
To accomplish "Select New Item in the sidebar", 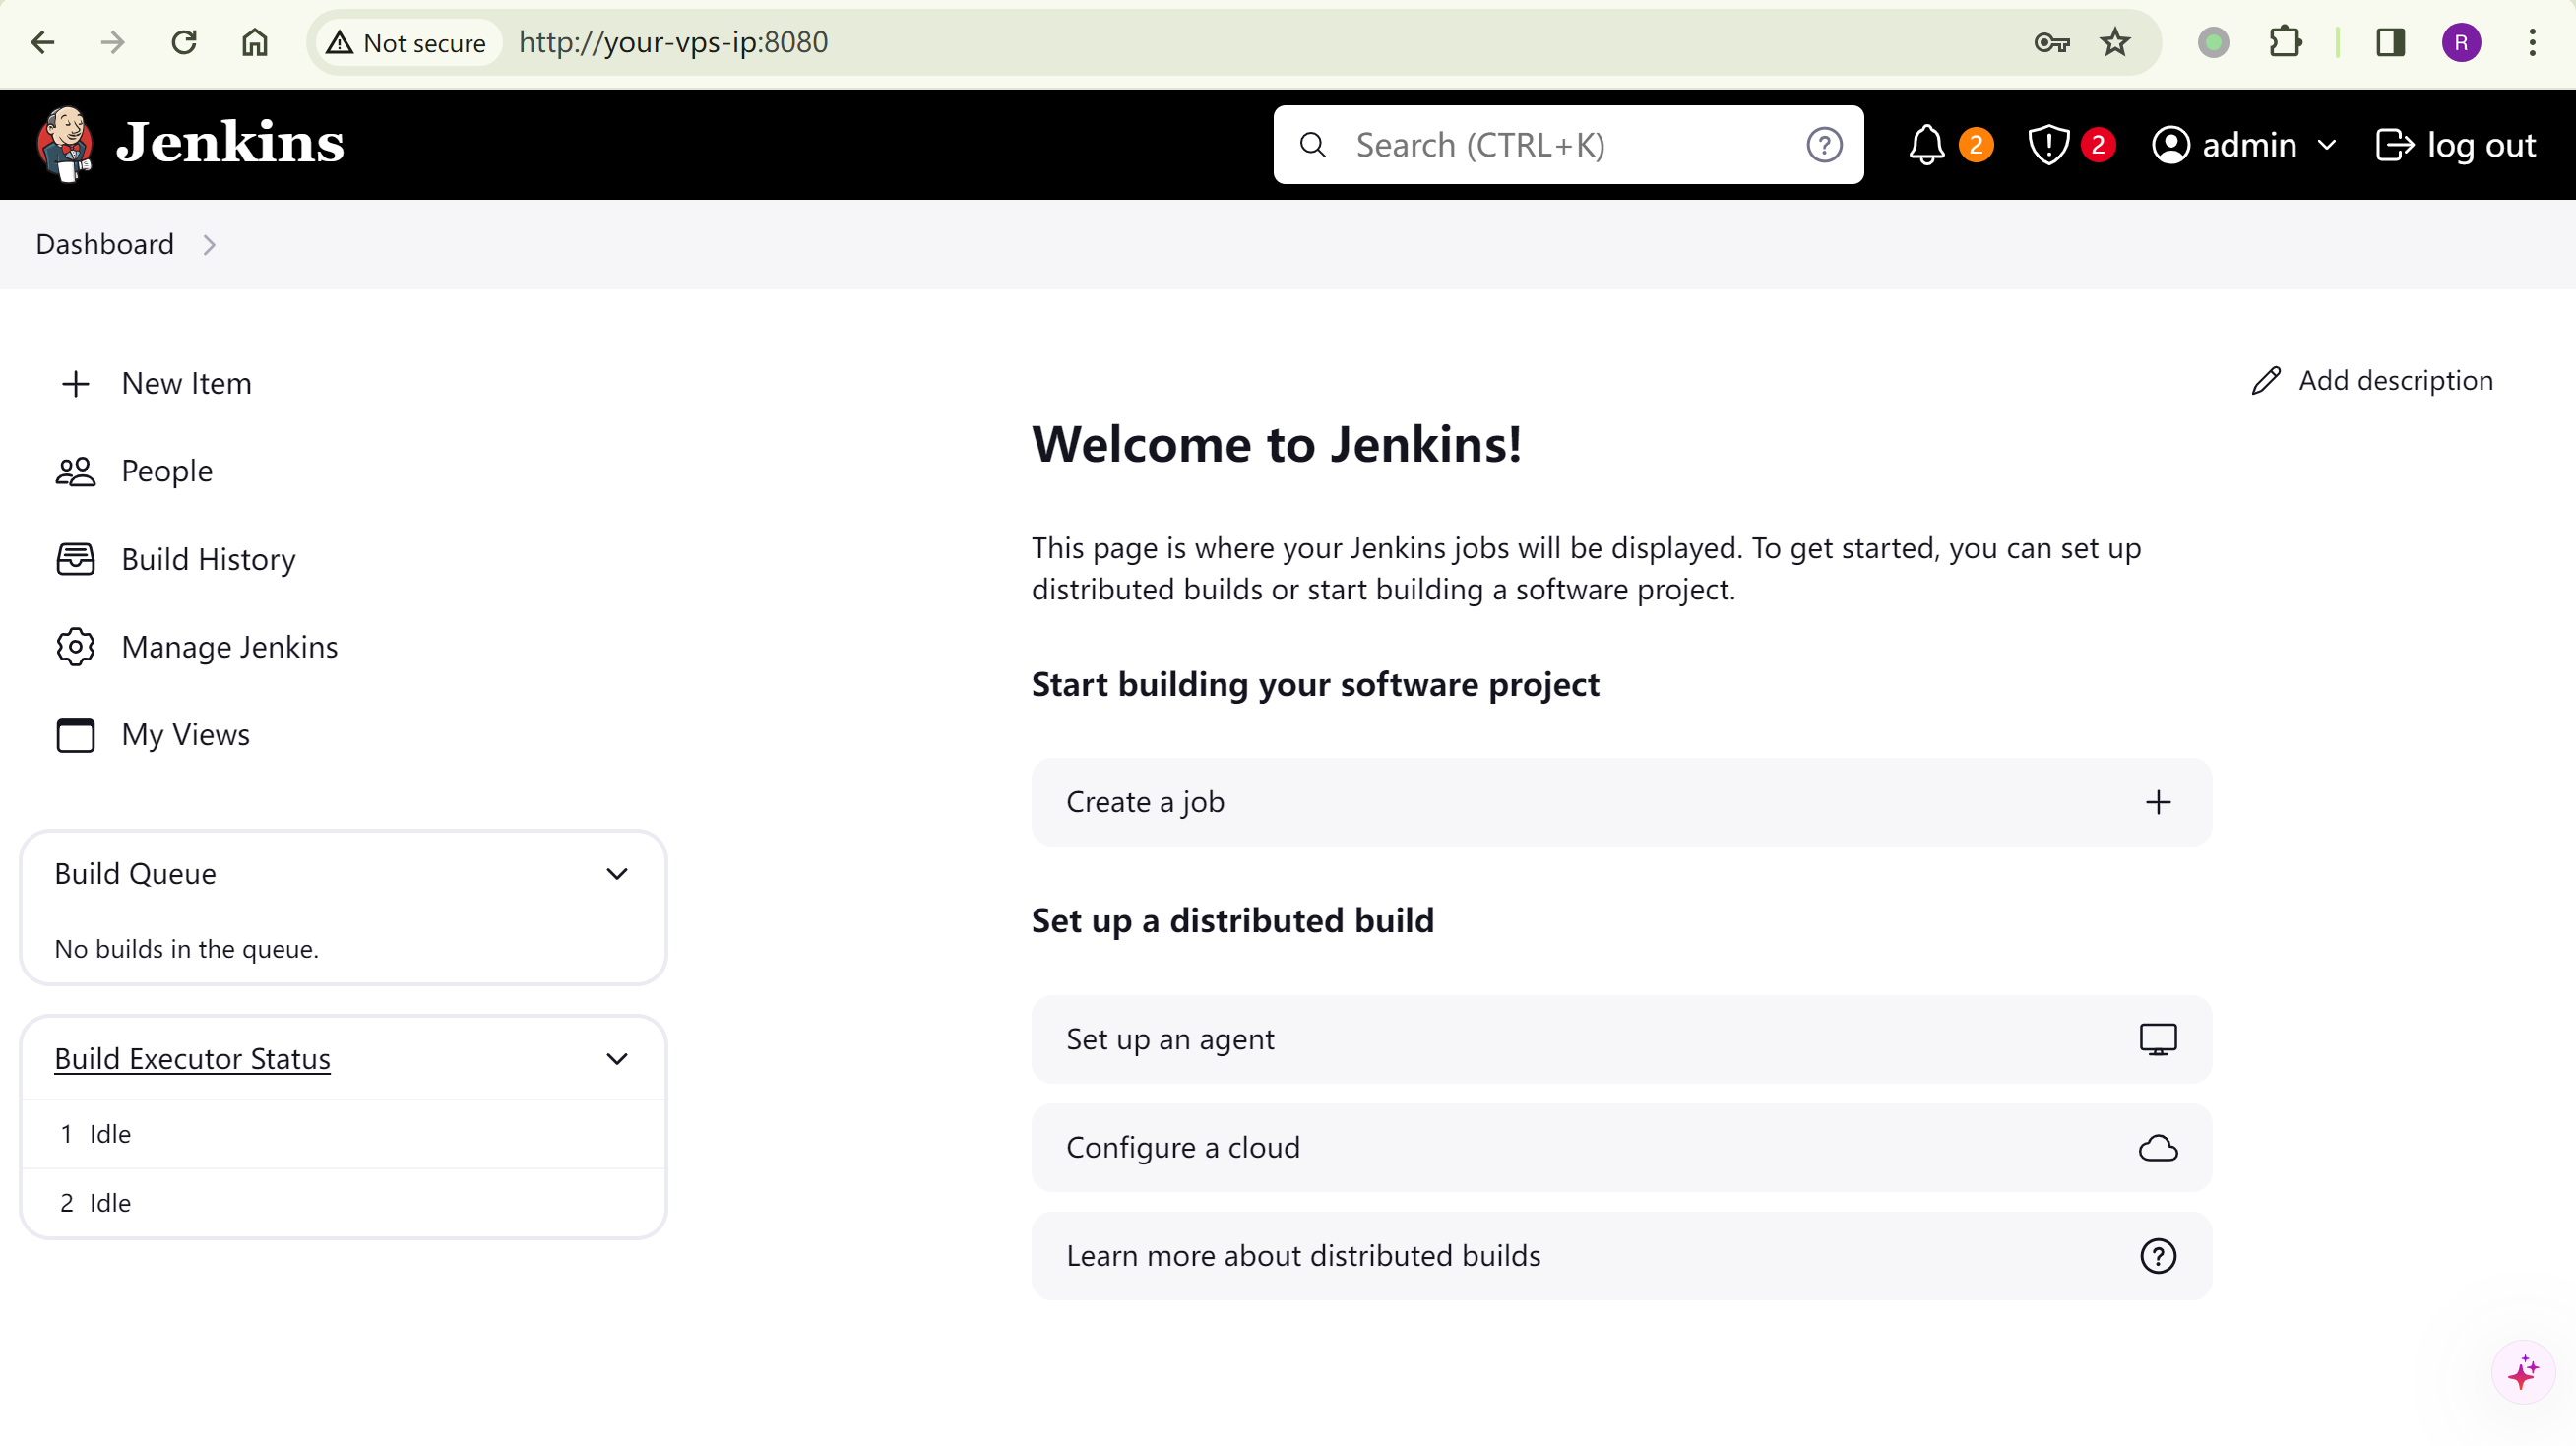I will pyautogui.click(x=186, y=384).
